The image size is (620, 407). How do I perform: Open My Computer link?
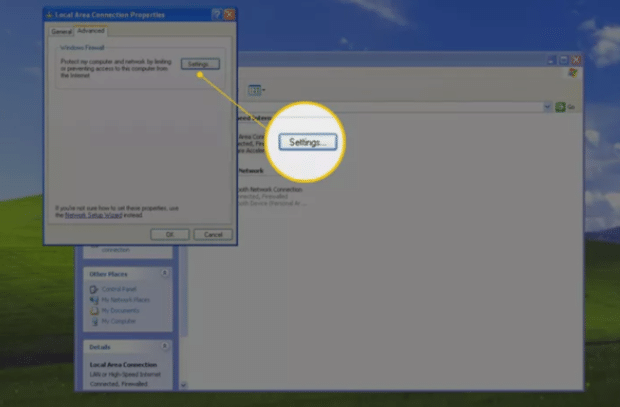click(x=119, y=321)
